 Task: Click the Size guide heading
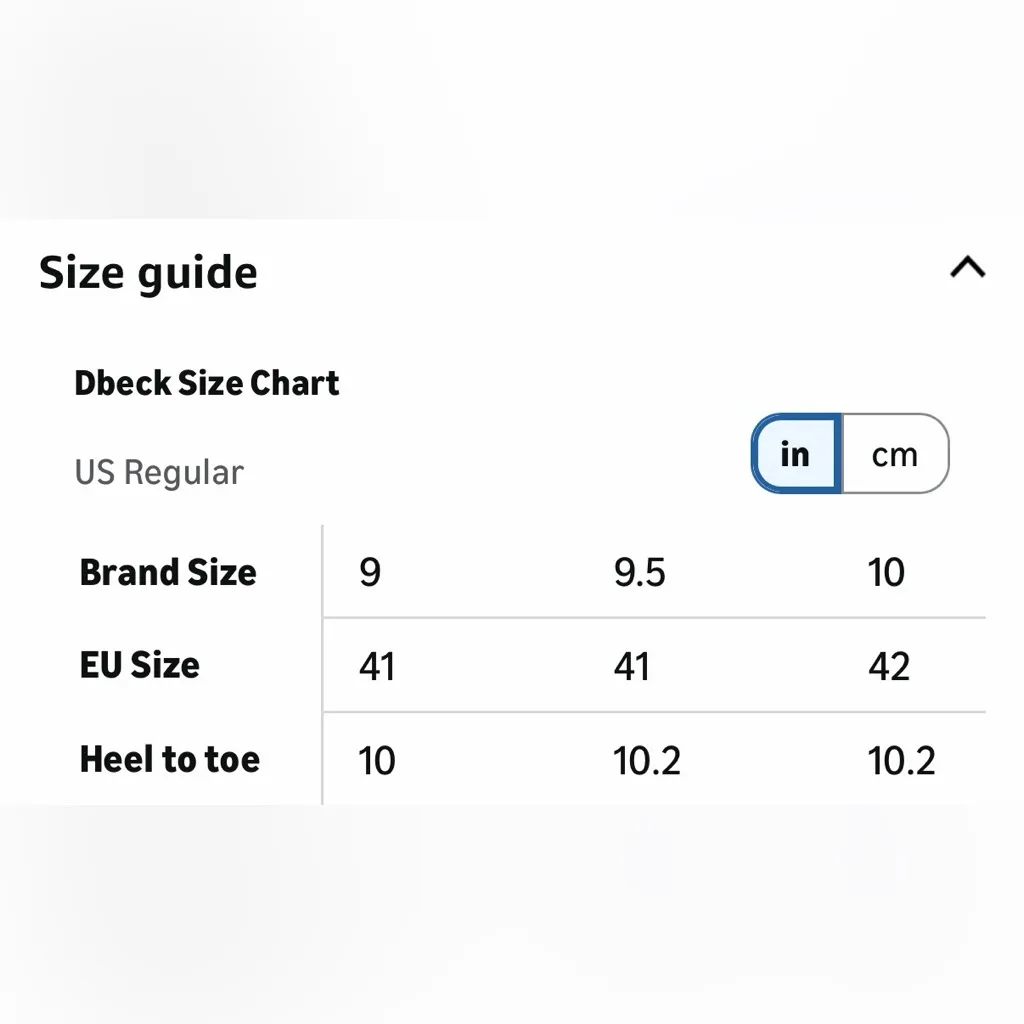click(x=148, y=272)
